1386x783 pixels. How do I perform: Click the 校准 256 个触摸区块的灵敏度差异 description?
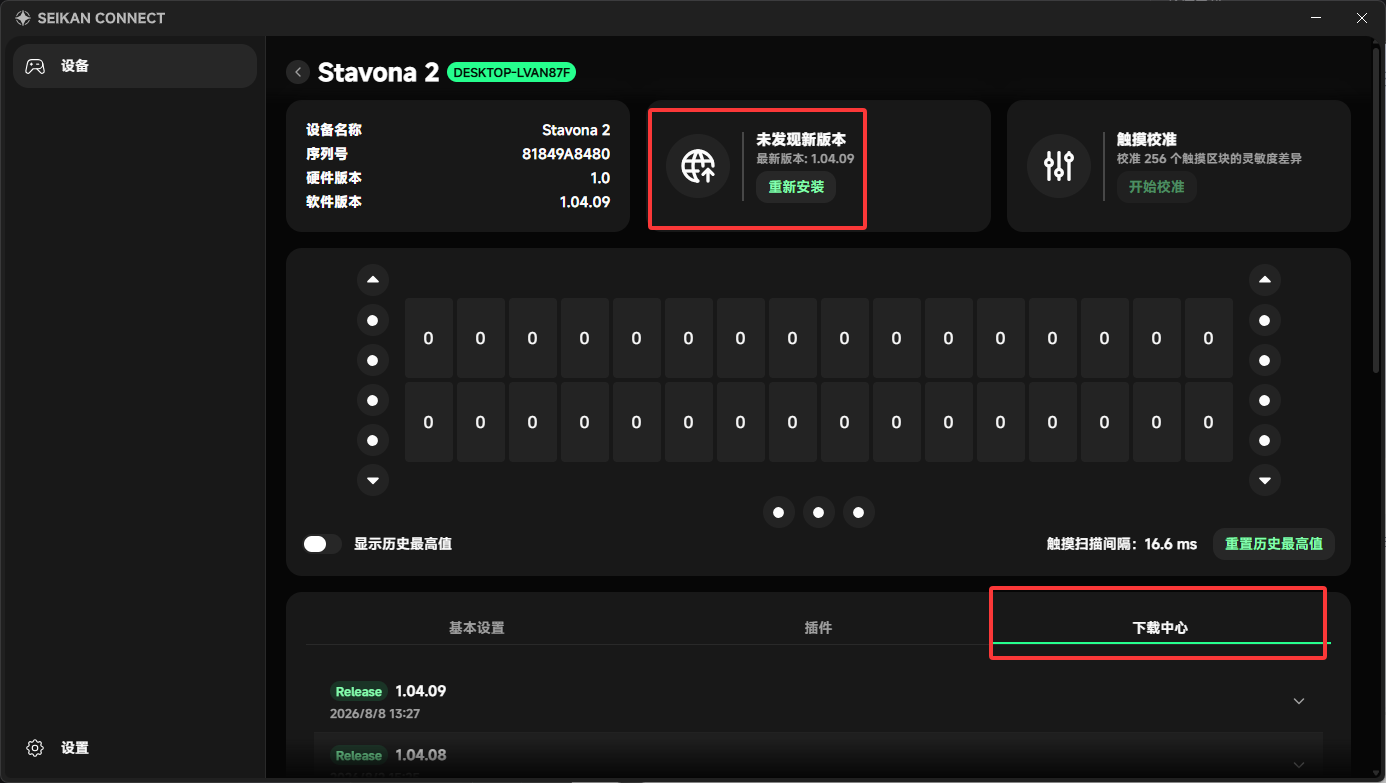click(x=1209, y=158)
